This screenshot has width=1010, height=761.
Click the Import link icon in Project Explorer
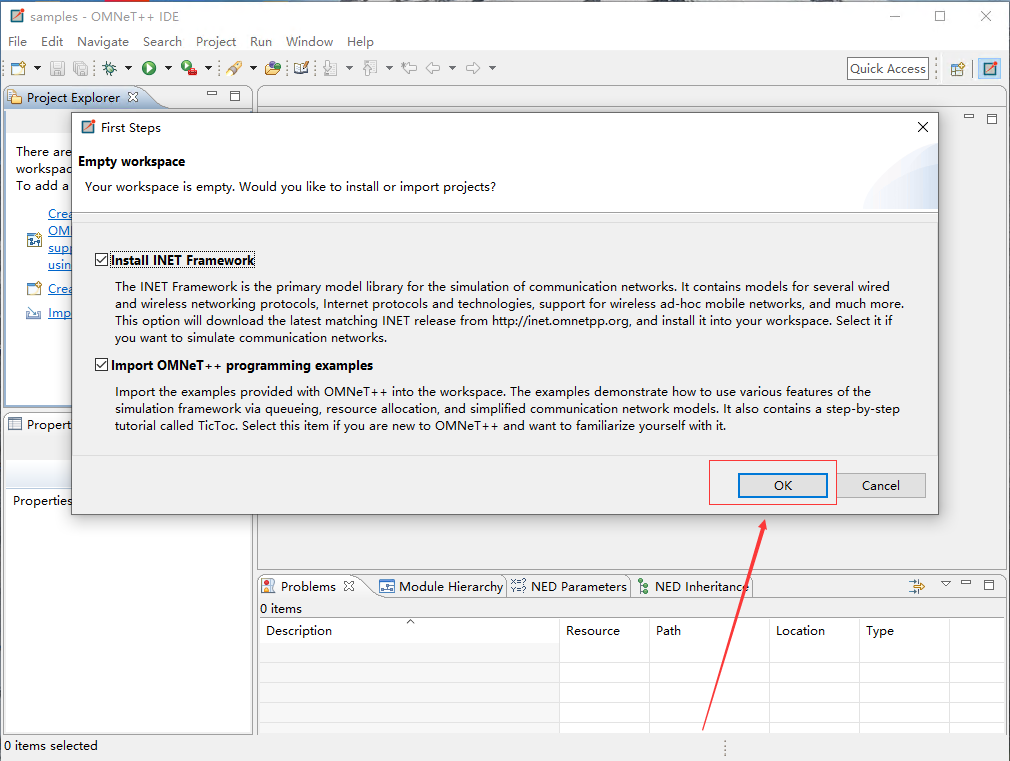[x=33, y=313]
